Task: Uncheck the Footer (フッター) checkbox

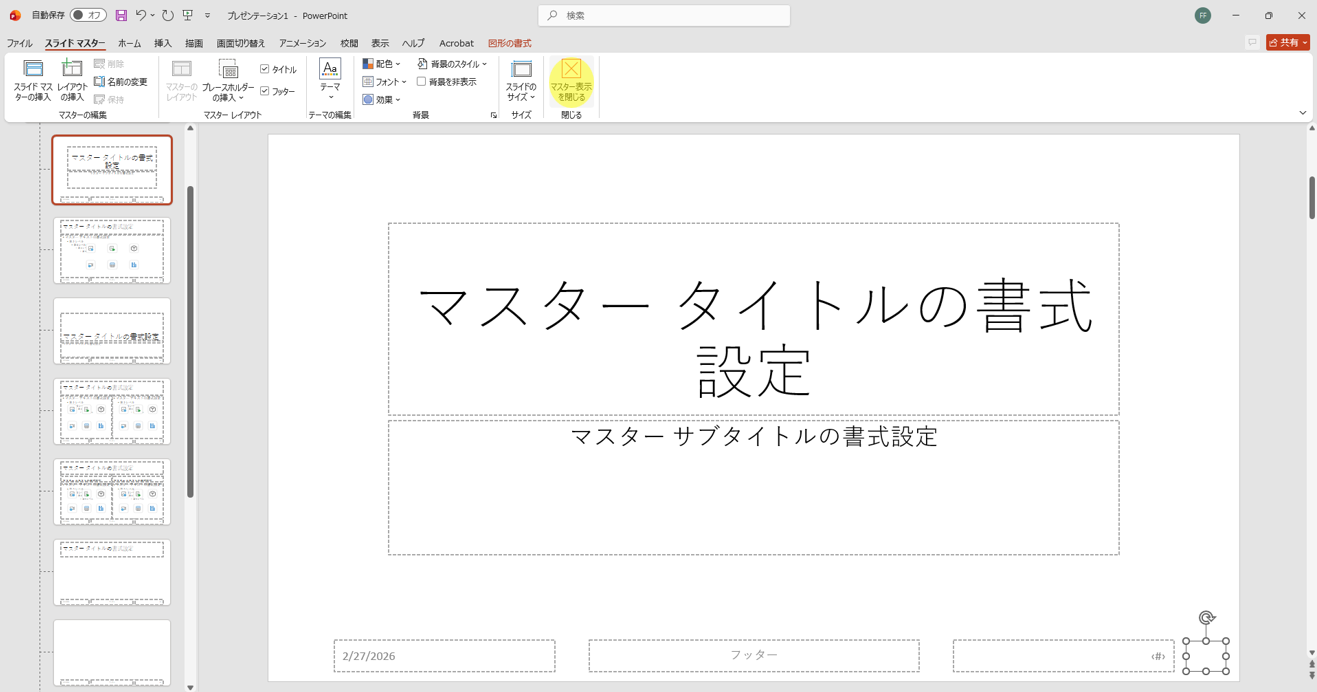Action: point(265,91)
